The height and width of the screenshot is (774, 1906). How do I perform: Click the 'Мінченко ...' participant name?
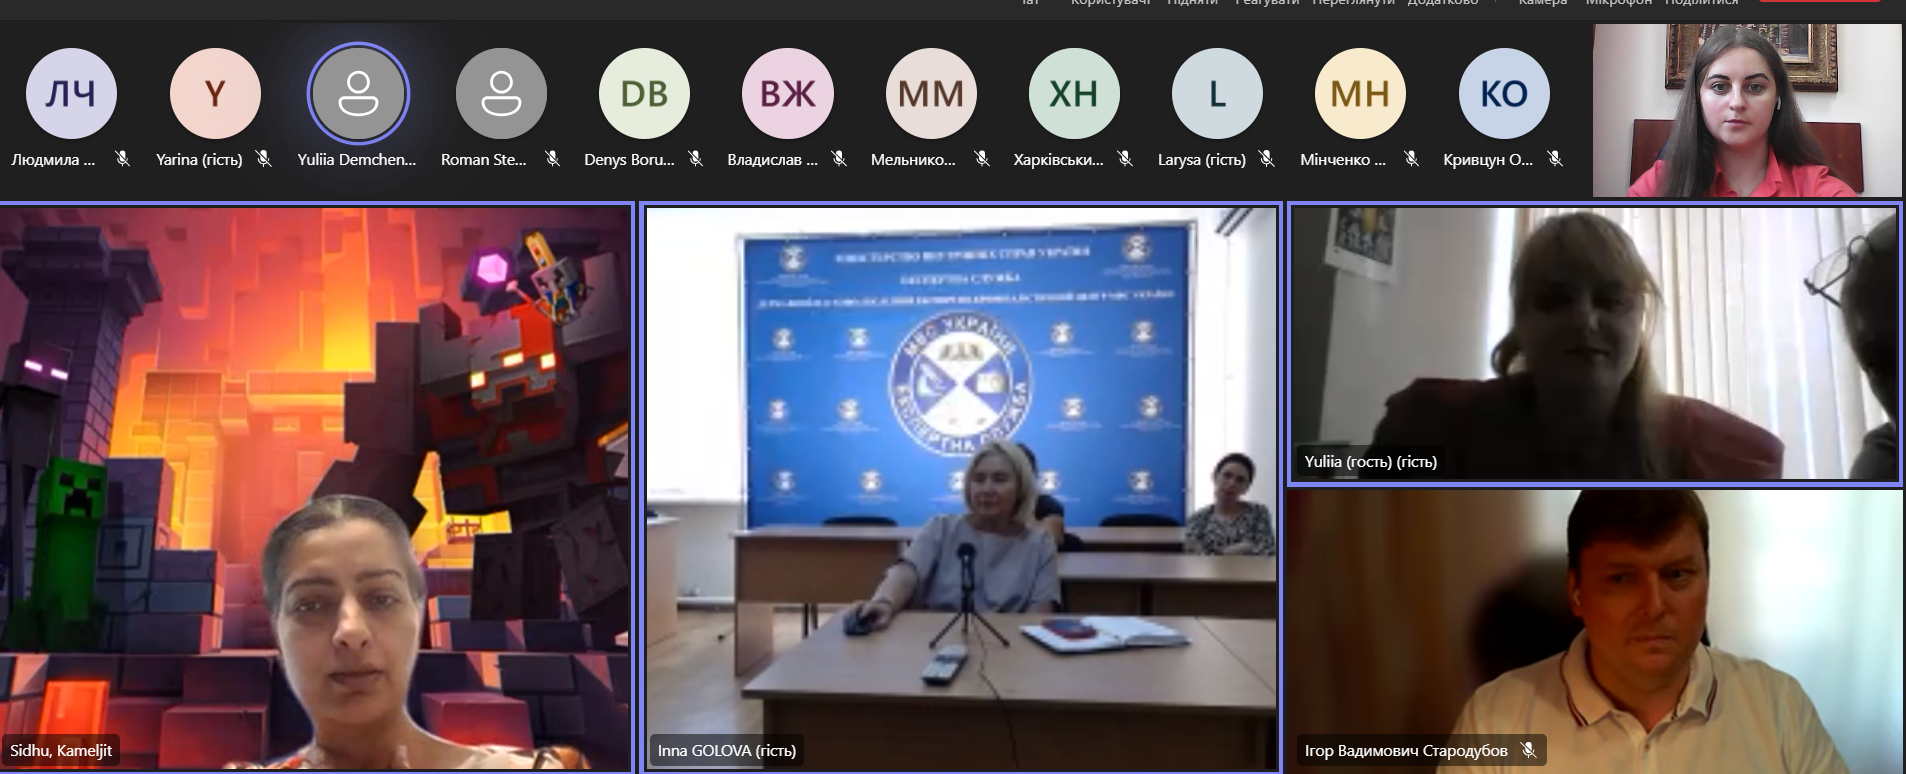click(1343, 159)
